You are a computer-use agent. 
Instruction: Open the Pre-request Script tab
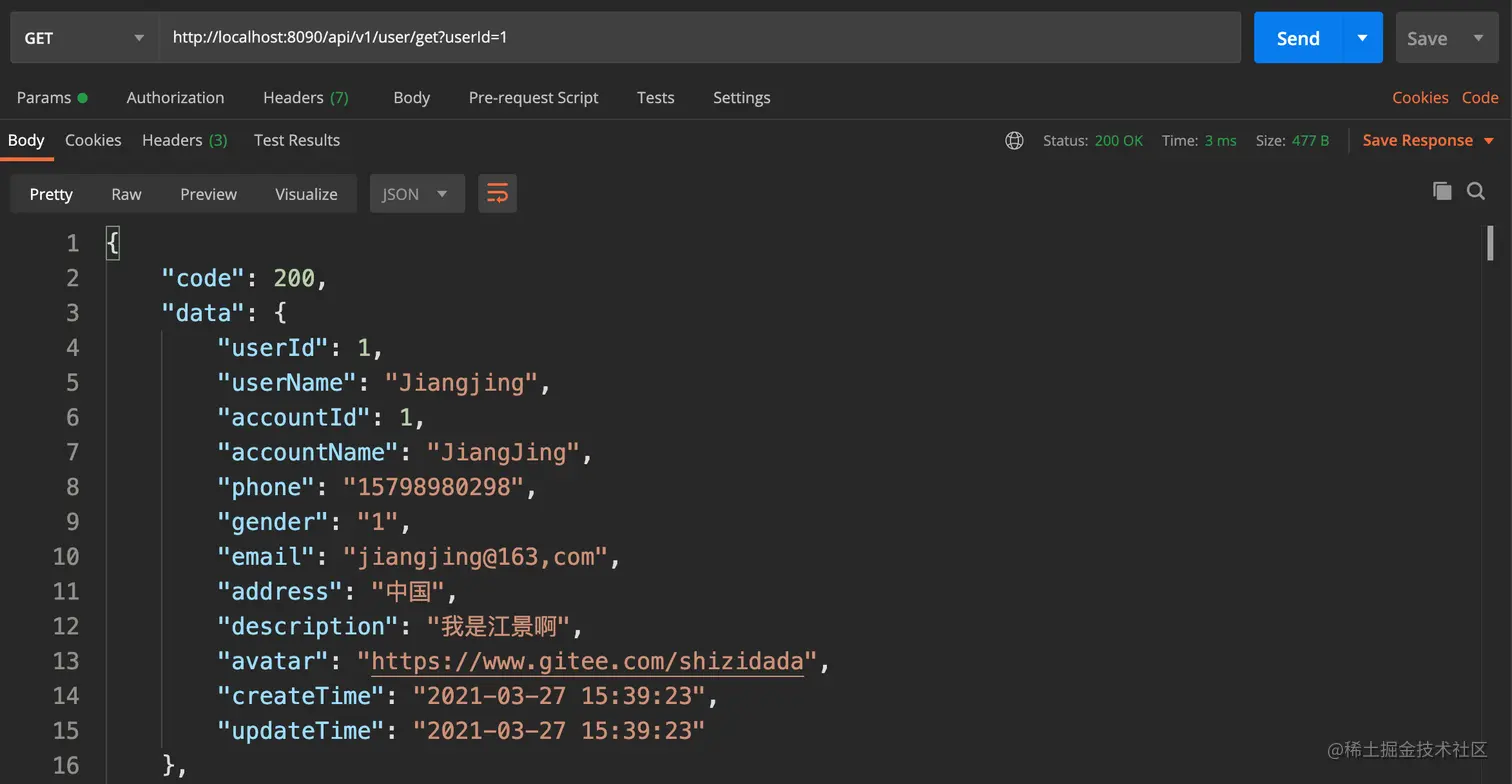coord(533,97)
